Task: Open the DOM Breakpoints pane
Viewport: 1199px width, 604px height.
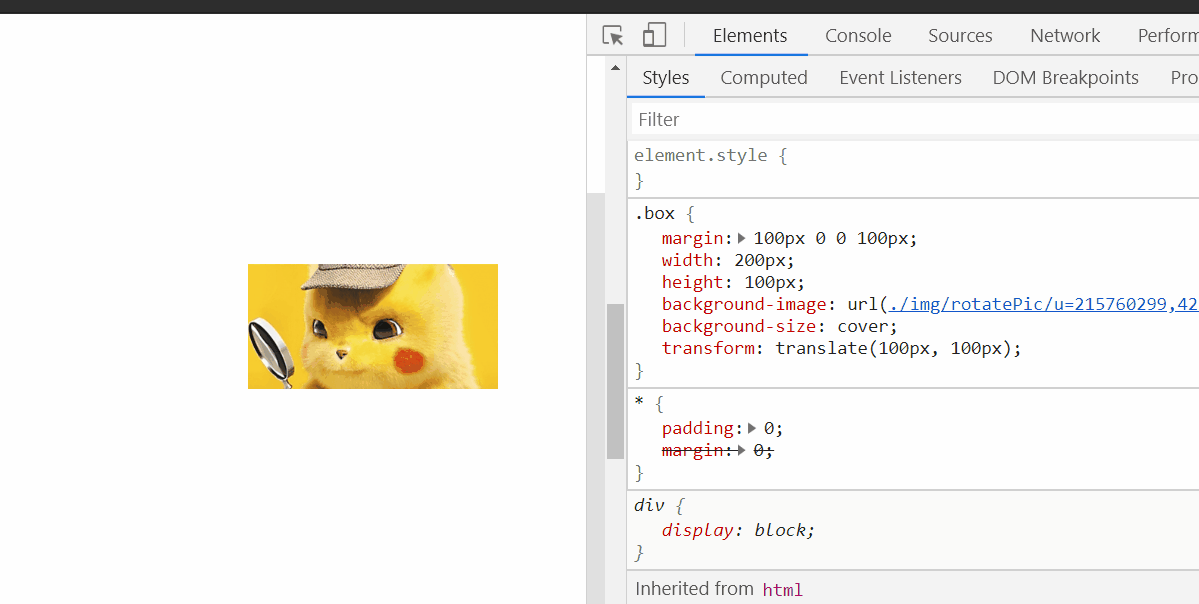Action: pos(1065,77)
